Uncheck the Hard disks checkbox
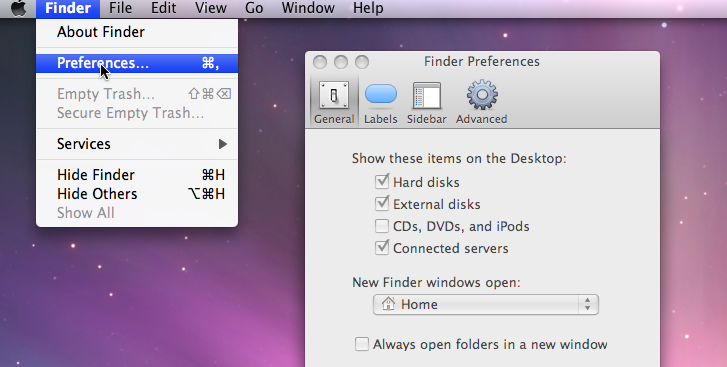 382,182
